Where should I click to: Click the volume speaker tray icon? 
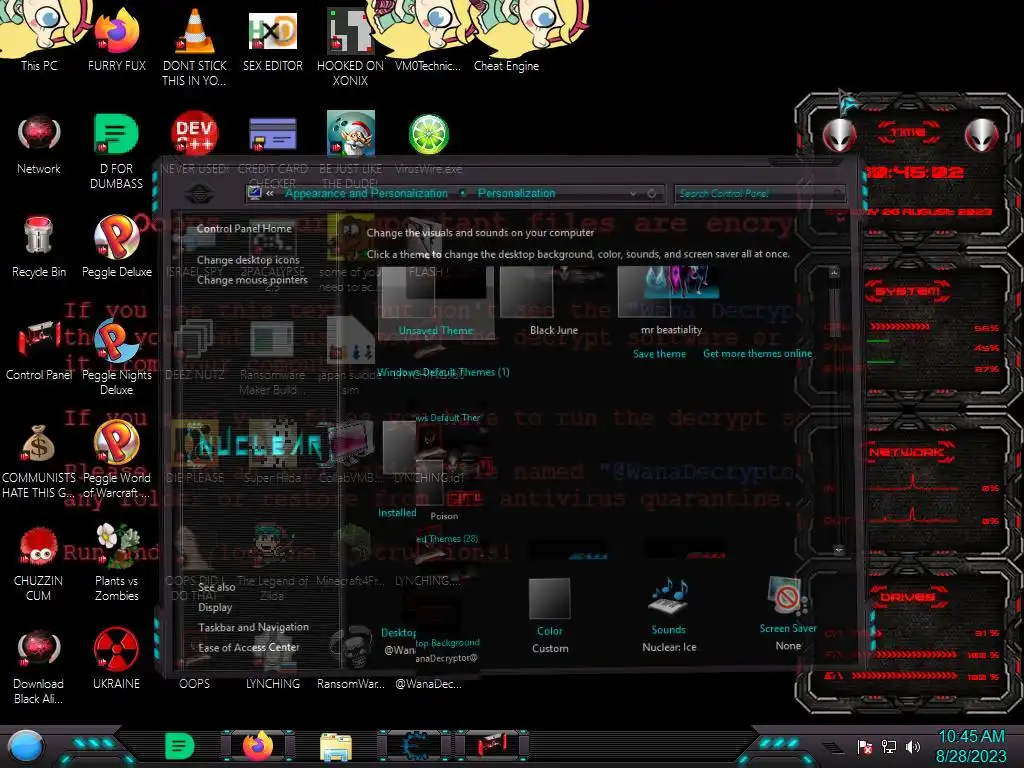point(913,746)
